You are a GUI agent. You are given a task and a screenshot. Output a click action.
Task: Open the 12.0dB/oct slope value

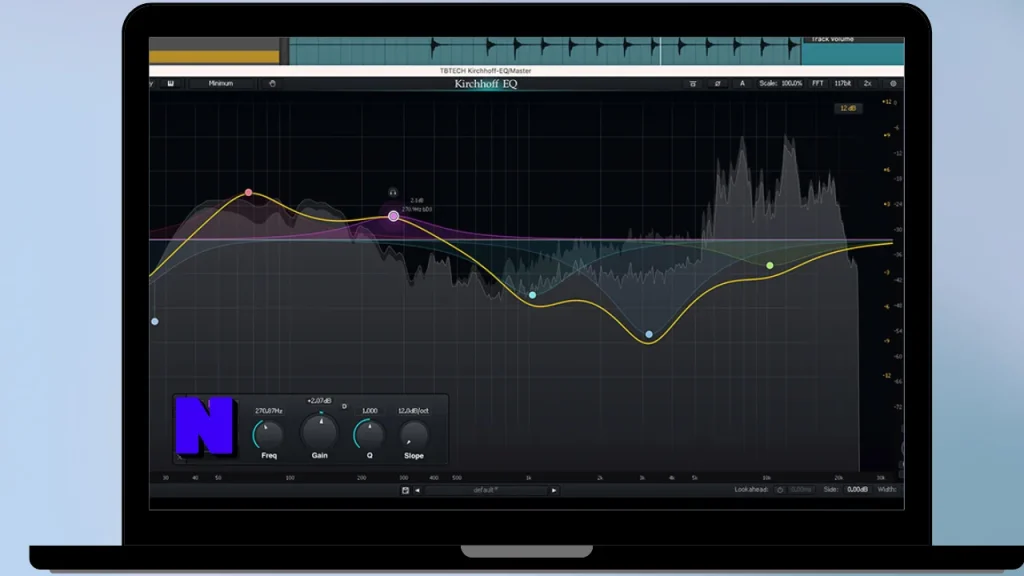(413, 411)
